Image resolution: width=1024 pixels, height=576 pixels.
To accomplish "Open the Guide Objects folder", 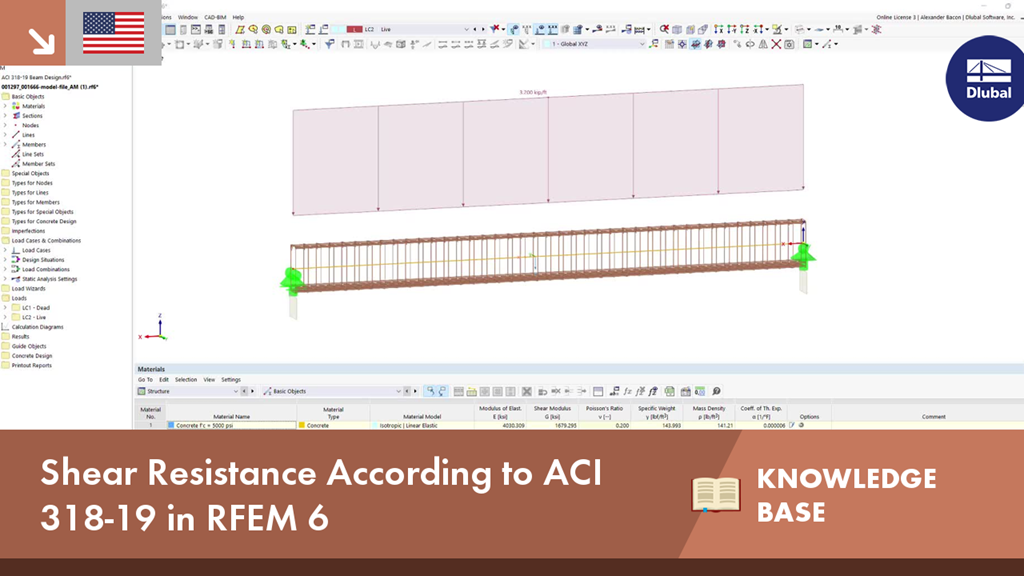I will [29, 346].
